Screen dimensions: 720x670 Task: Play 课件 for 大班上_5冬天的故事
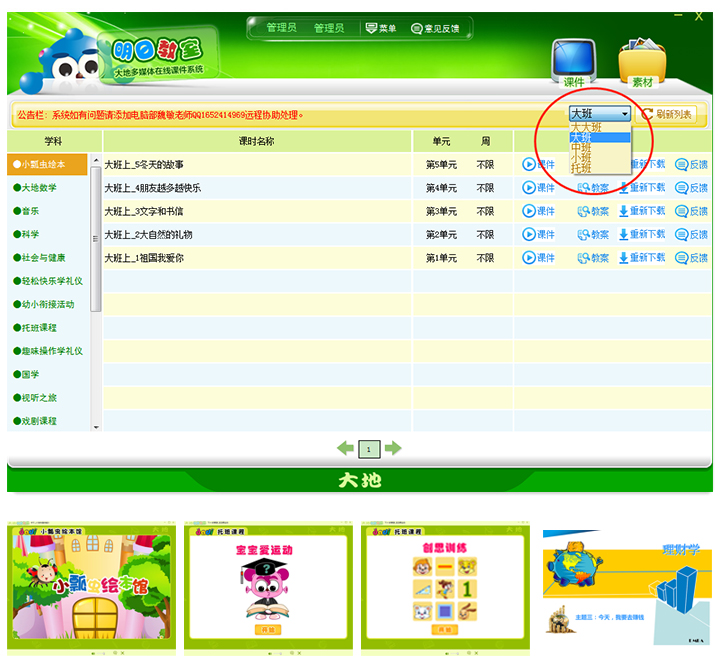click(538, 164)
